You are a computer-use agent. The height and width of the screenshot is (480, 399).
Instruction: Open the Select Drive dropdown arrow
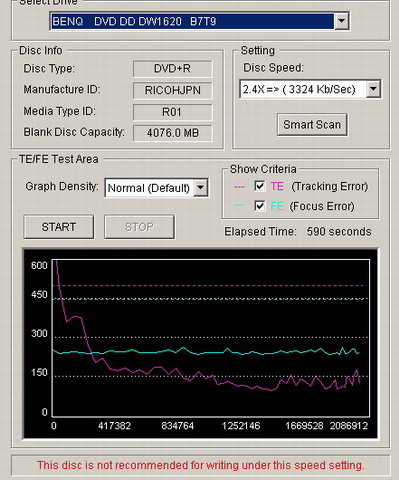point(341,21)
